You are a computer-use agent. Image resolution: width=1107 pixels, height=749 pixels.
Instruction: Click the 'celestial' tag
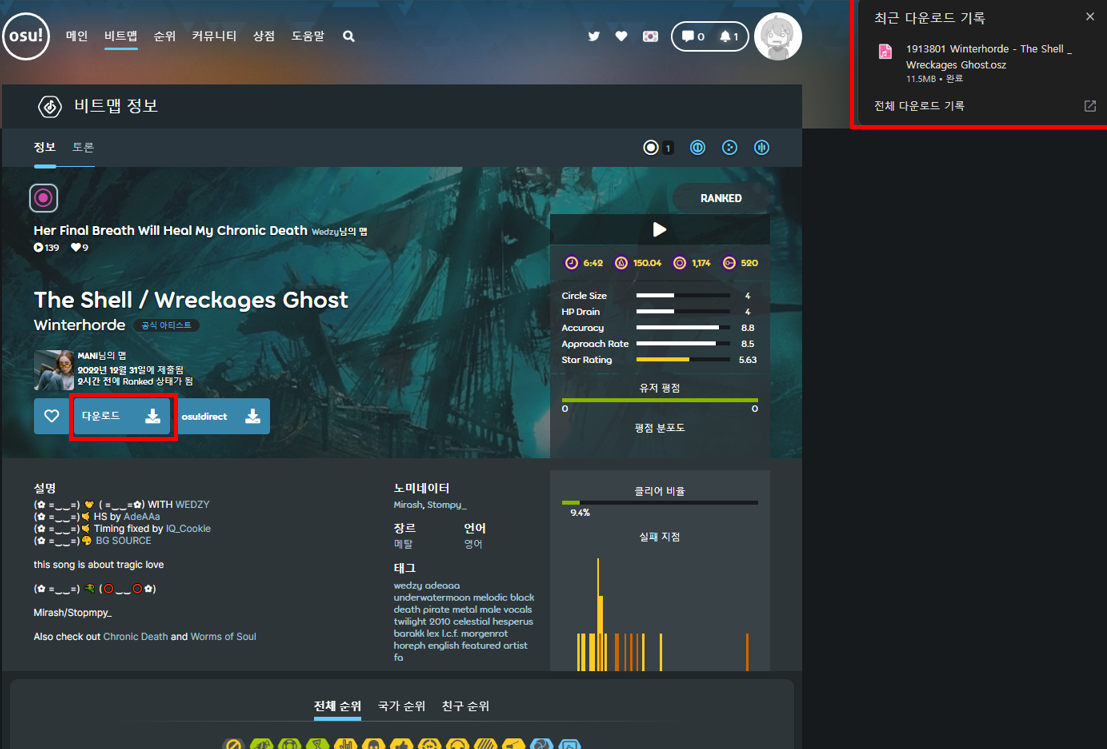[x=472, y=622]
